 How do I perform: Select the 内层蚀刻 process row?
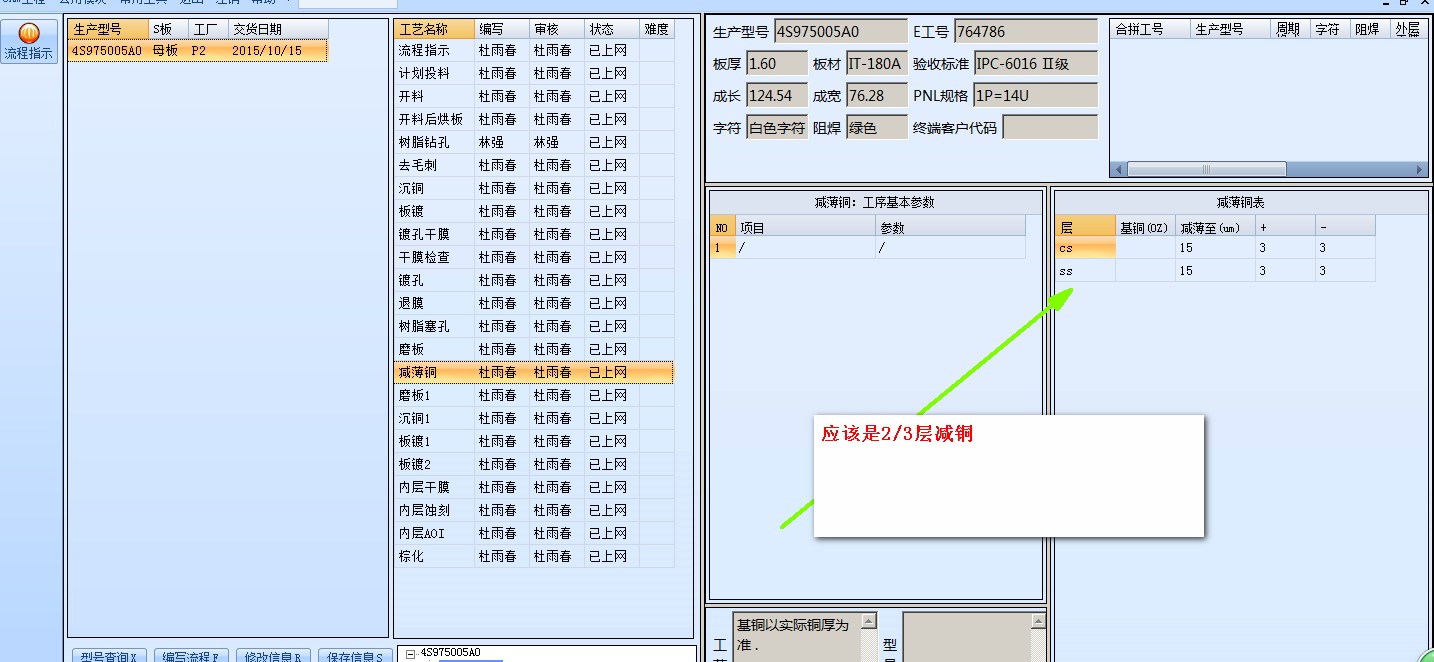(x=534, y=510)
